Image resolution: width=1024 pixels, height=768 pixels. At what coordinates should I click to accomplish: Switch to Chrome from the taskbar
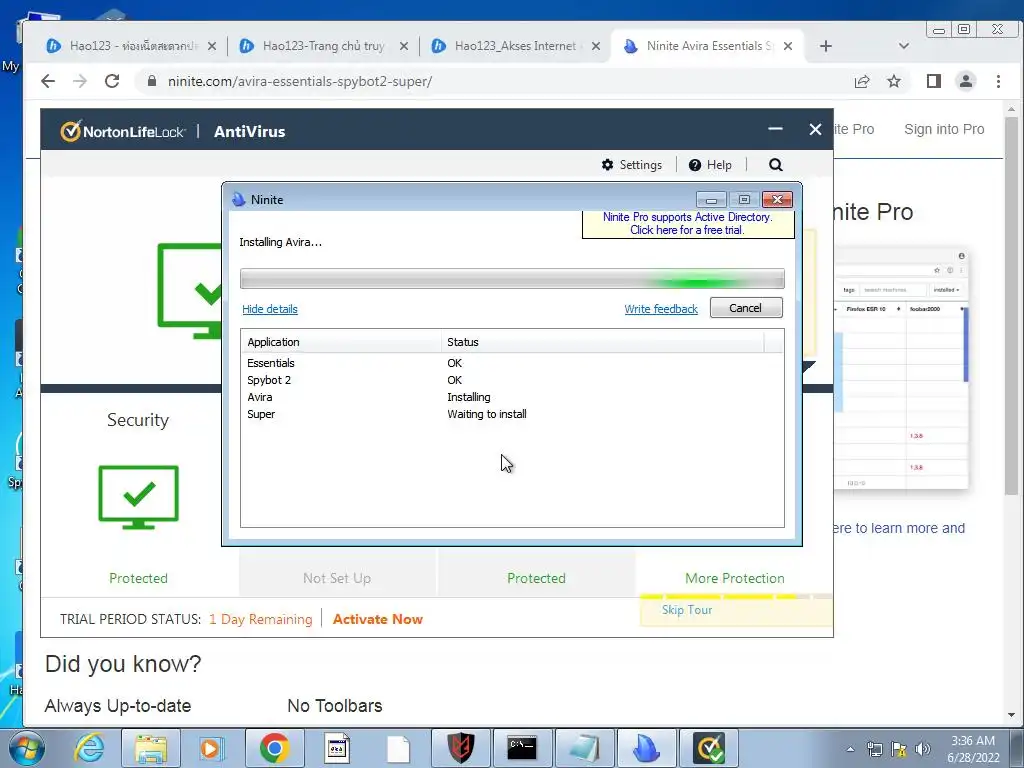(274, 748)
